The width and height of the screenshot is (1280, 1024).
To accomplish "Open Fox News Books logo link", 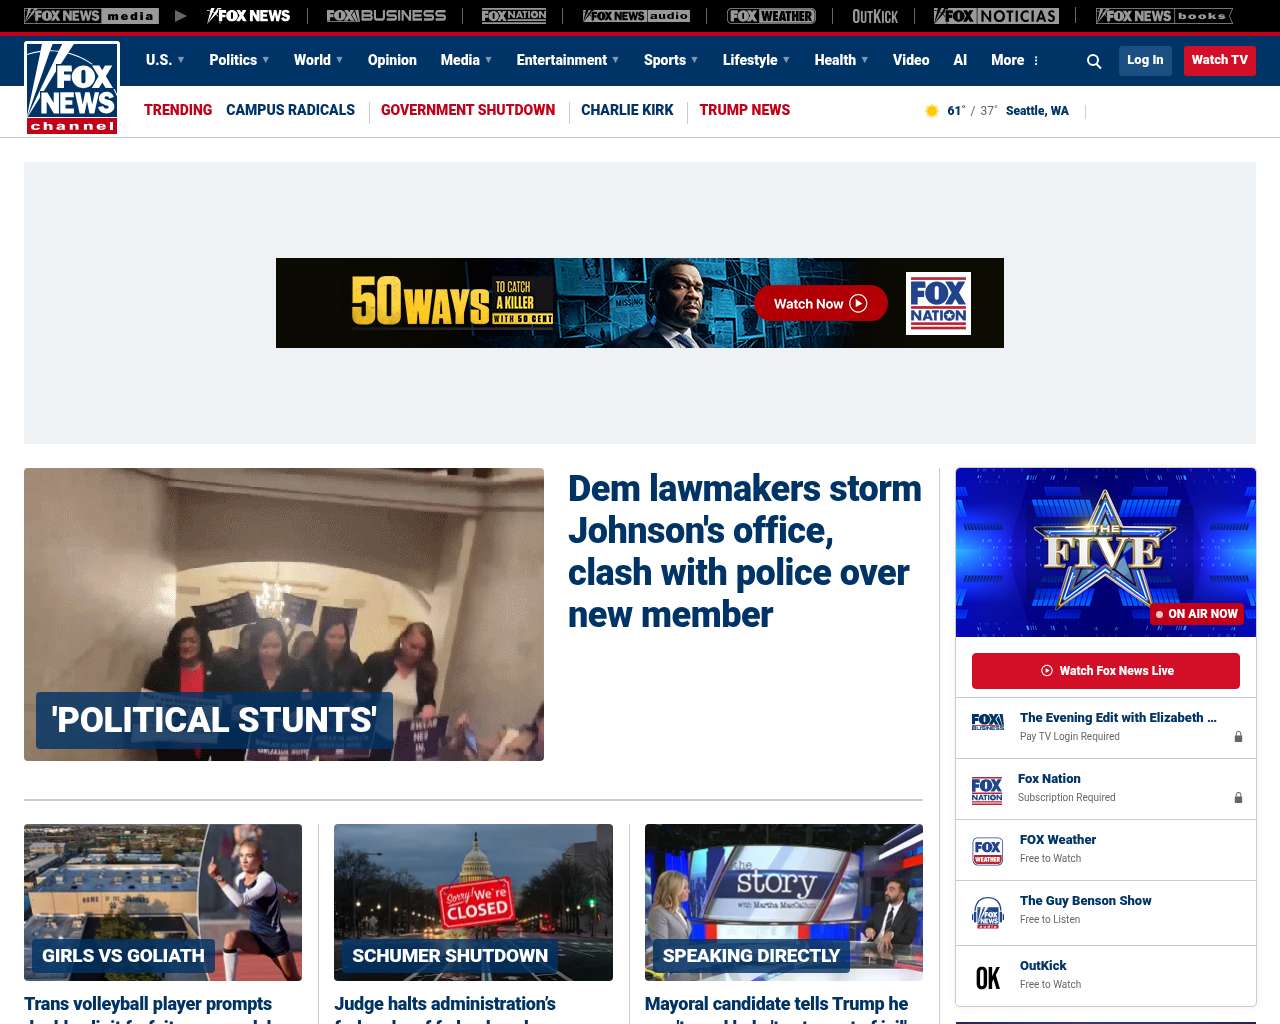I will (1164, 16).
